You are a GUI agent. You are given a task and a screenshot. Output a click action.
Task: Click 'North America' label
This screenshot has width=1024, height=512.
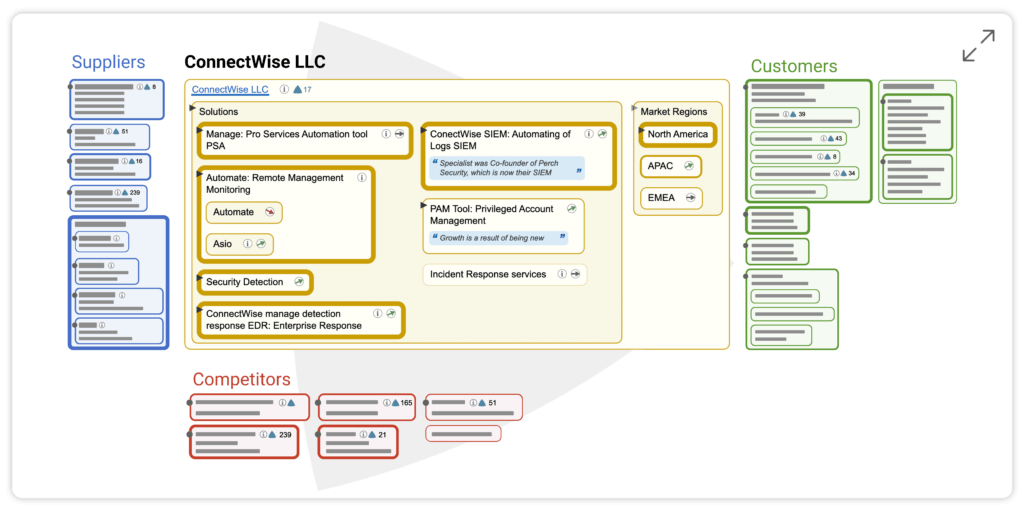point(678,134)
